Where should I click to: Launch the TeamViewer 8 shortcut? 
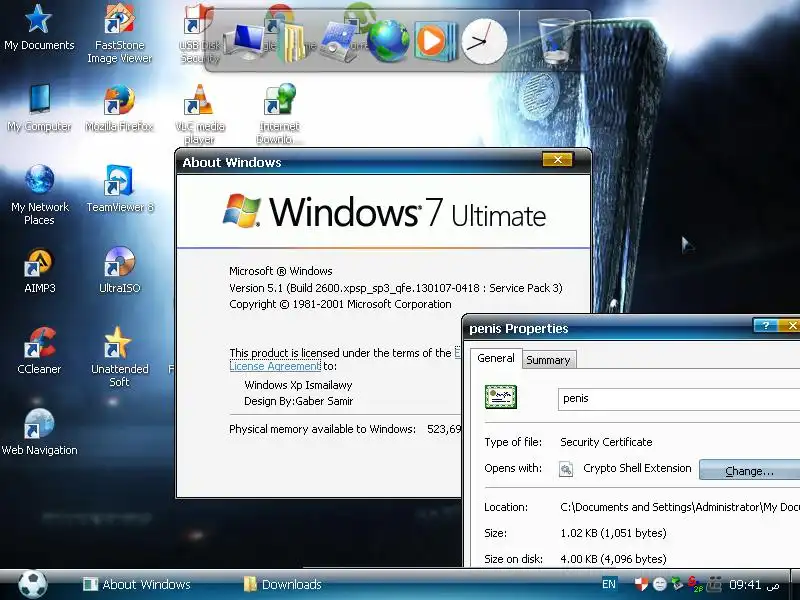click(119, 189)
